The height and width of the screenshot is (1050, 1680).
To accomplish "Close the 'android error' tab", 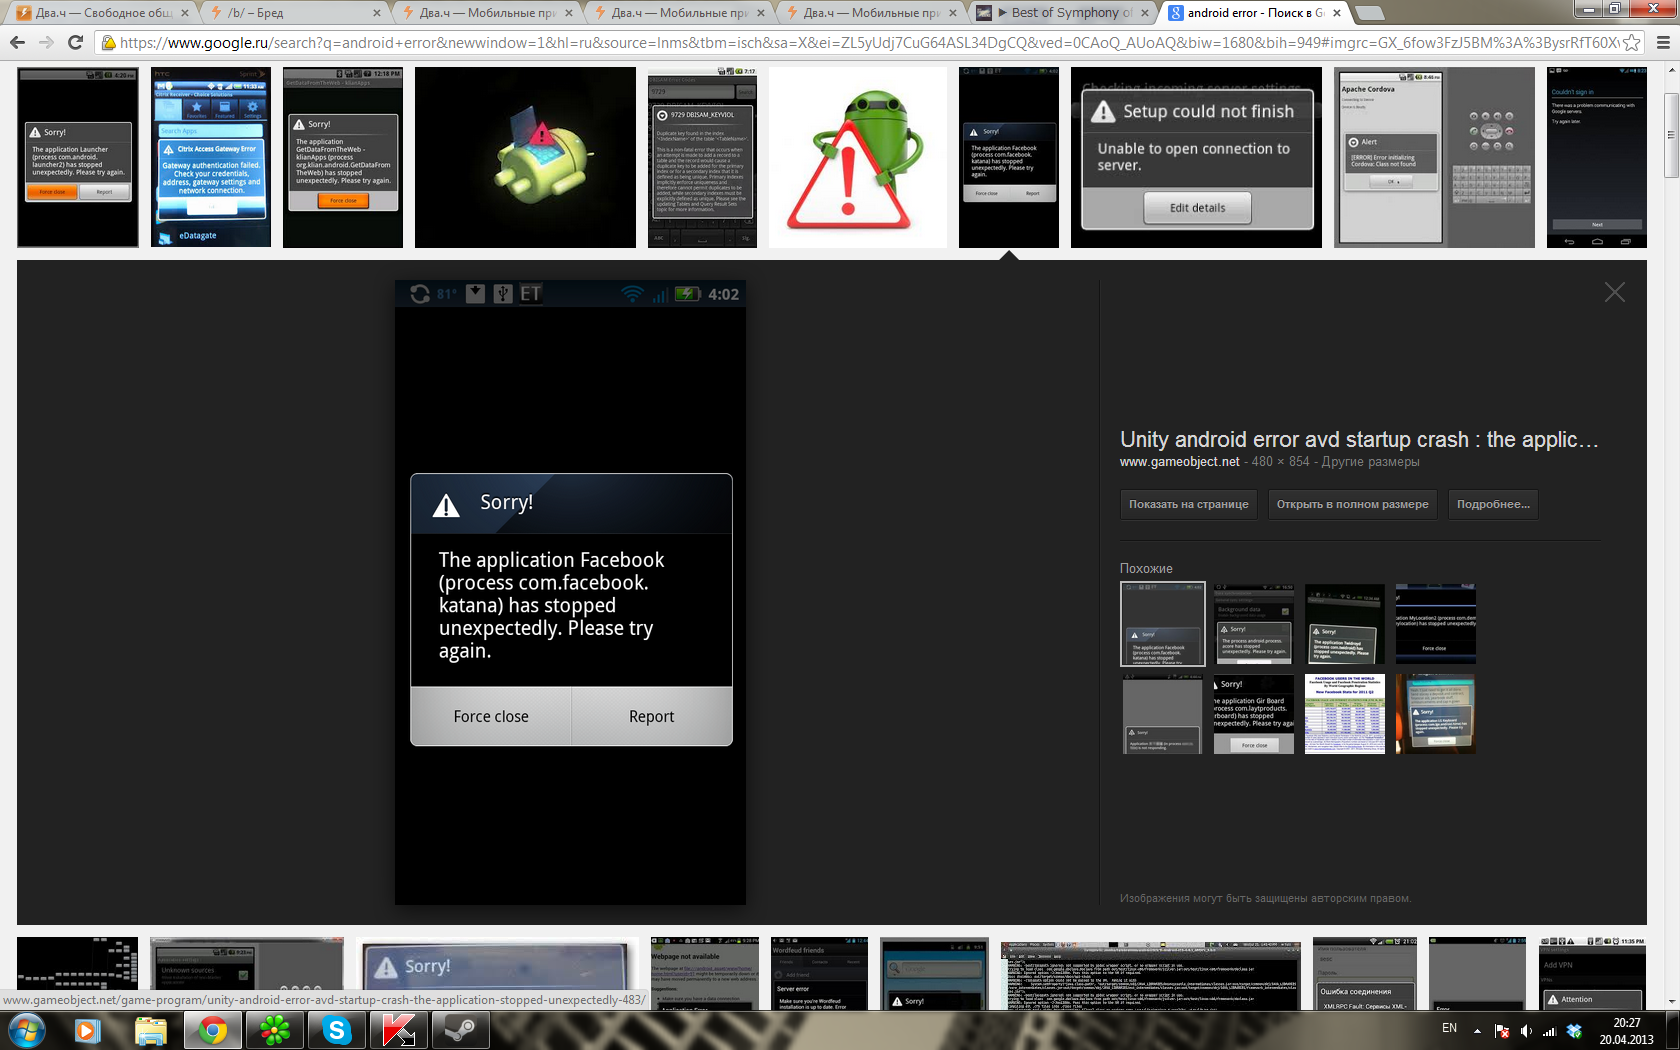I will coord(1336,13).
